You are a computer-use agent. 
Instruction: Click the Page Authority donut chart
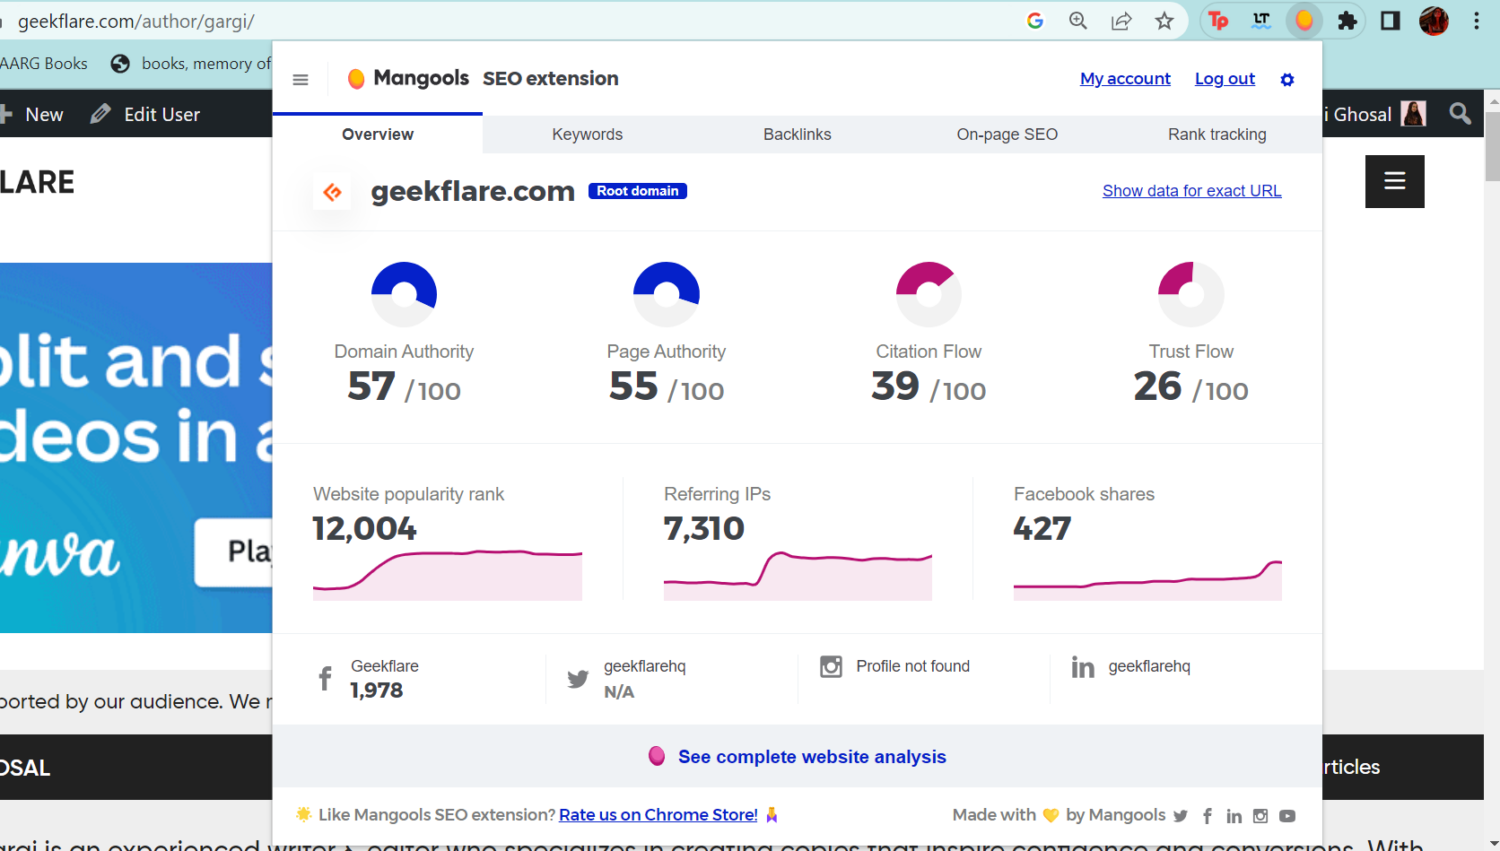tap(666, 294)
